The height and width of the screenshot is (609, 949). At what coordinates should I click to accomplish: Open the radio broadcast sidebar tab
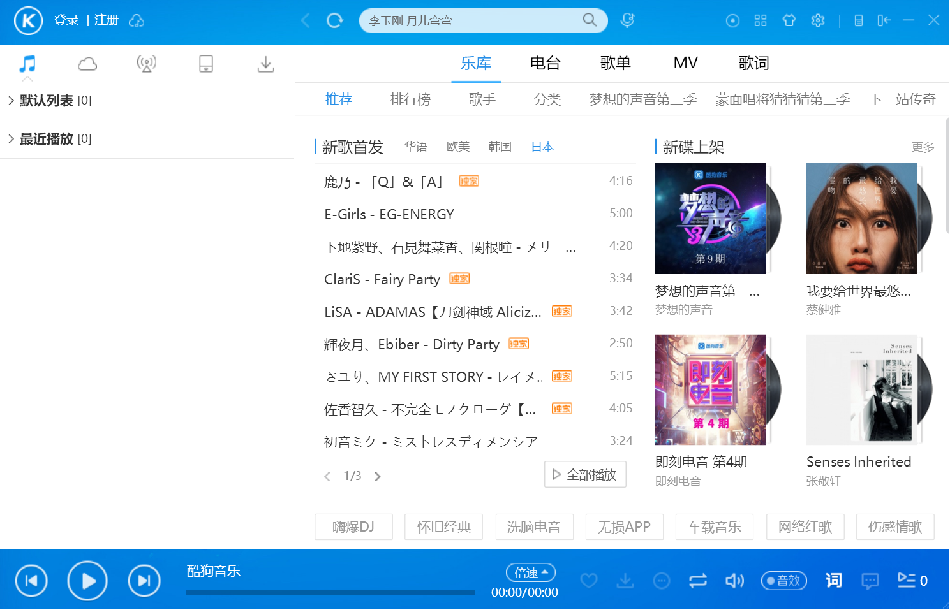pos(146,64)
